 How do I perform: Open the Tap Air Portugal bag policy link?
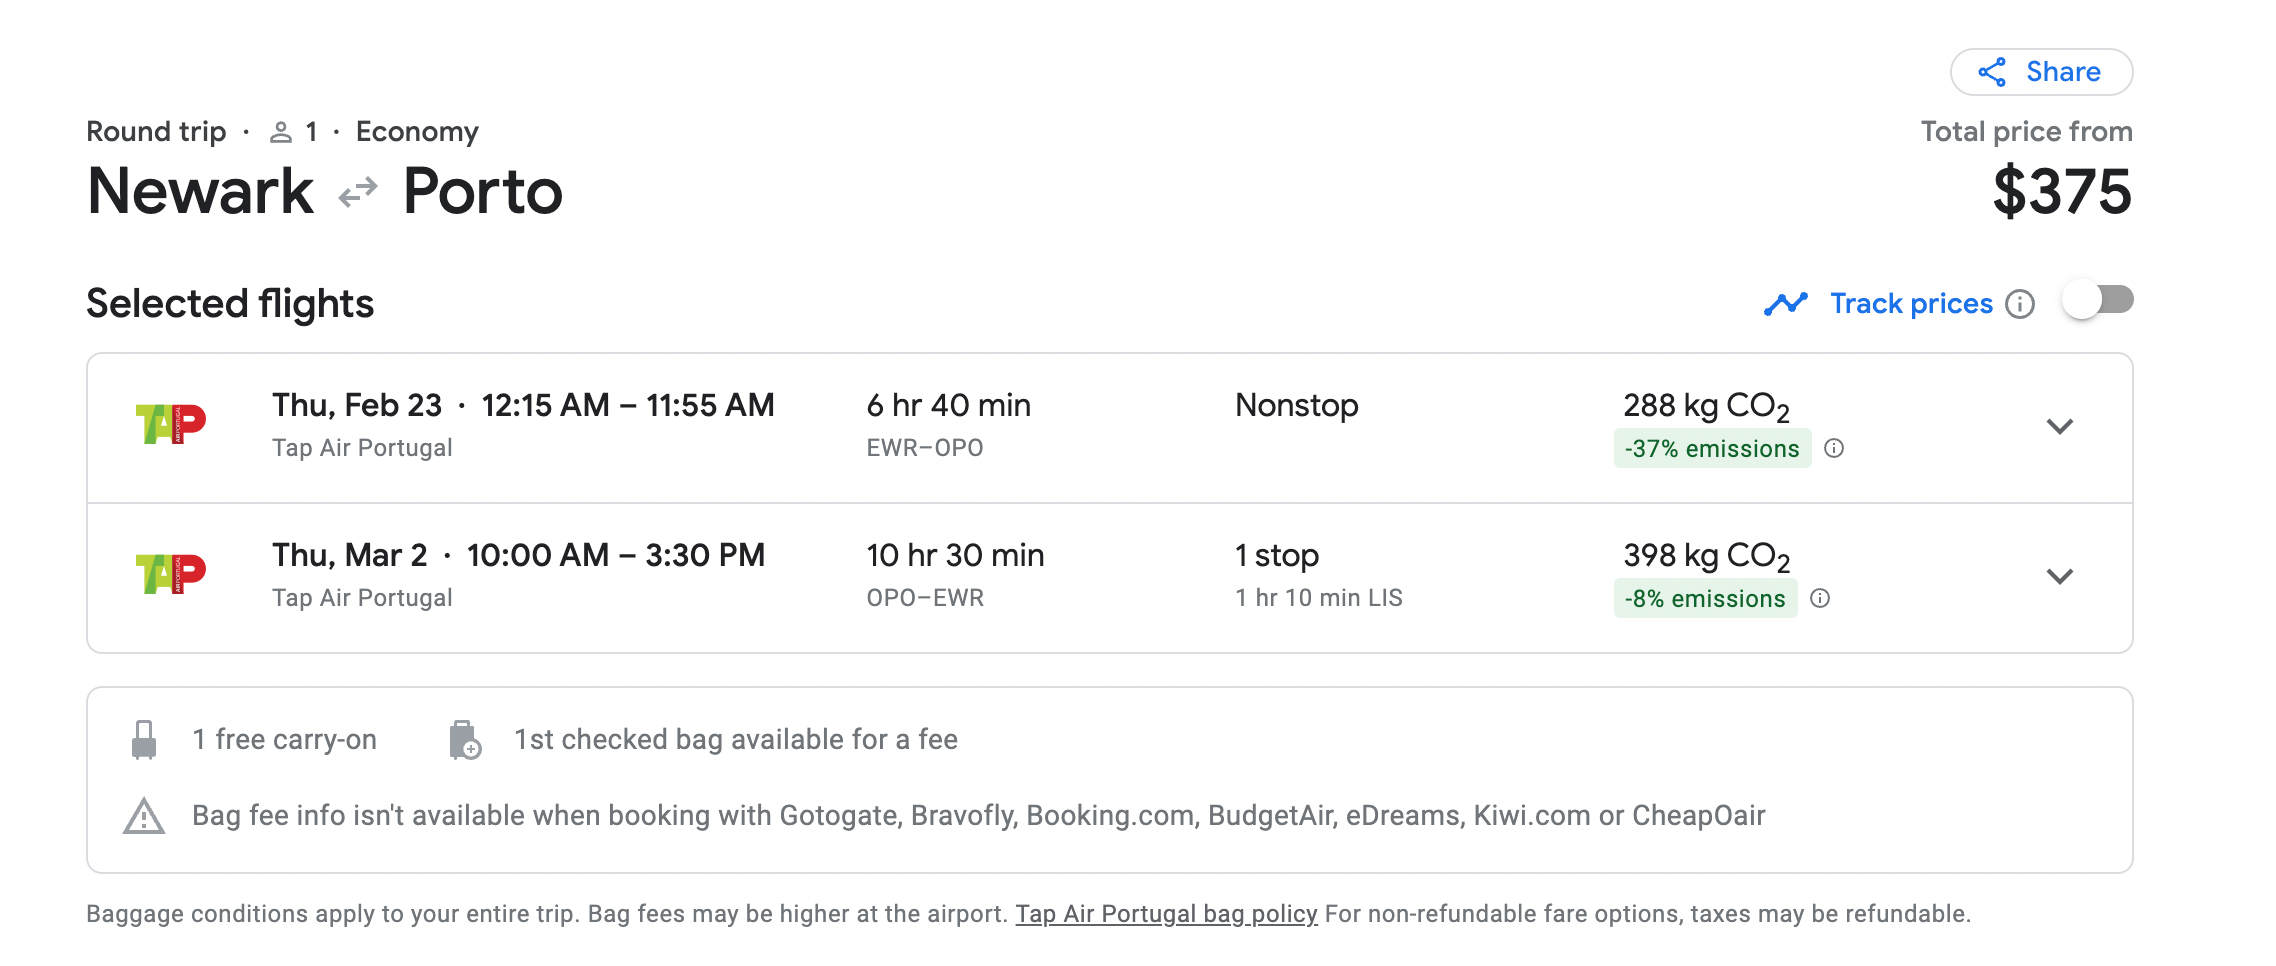[x=1166, y=914]
